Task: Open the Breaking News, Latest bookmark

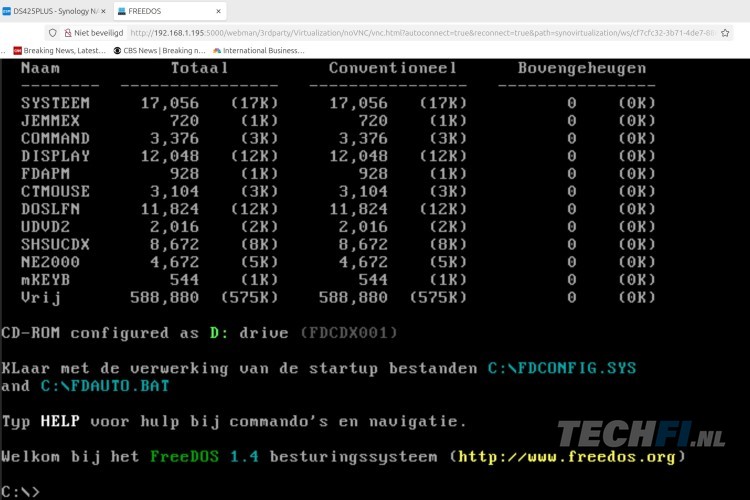Action: pyautogui.click(x=59, y=50)
